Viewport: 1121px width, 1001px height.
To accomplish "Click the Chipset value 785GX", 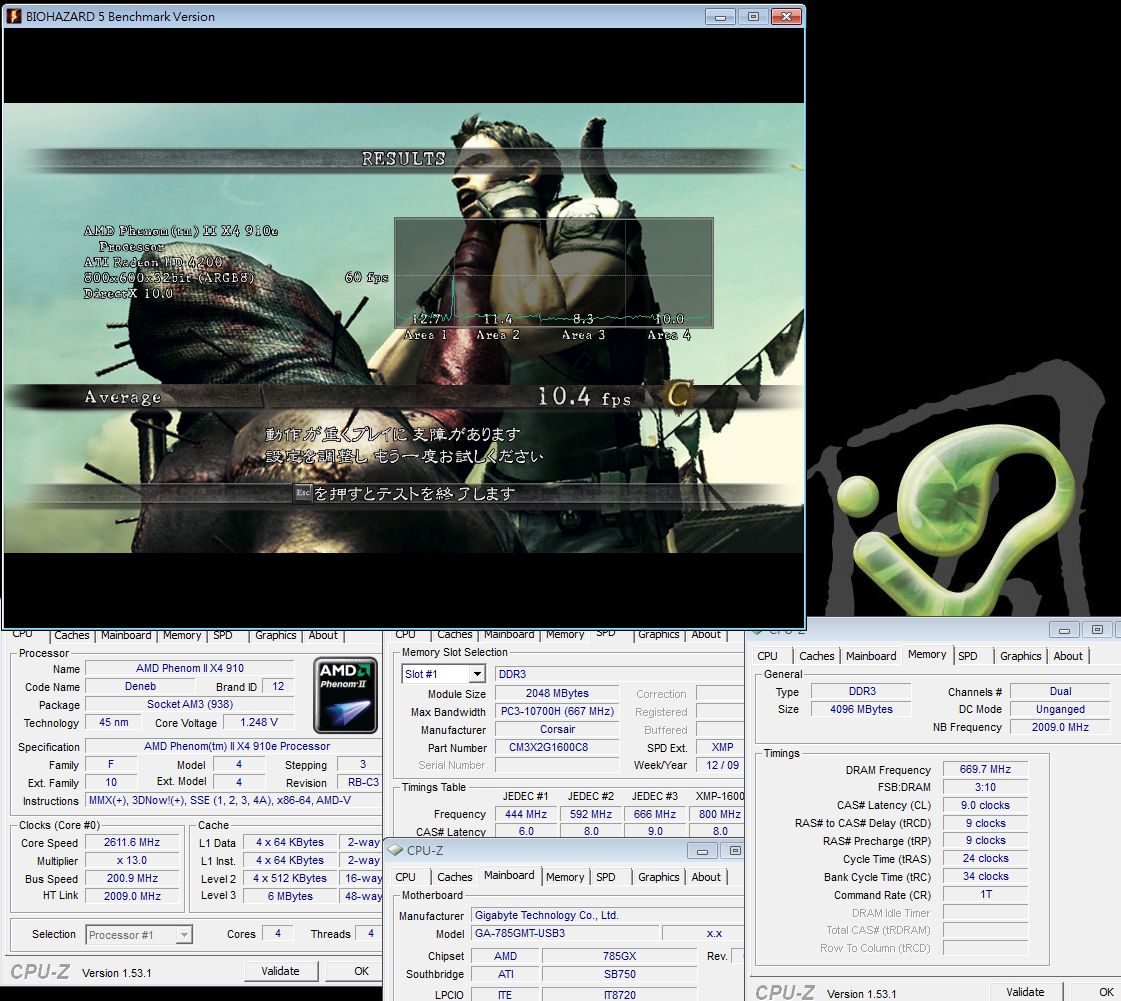I will (x=619, y=956).
